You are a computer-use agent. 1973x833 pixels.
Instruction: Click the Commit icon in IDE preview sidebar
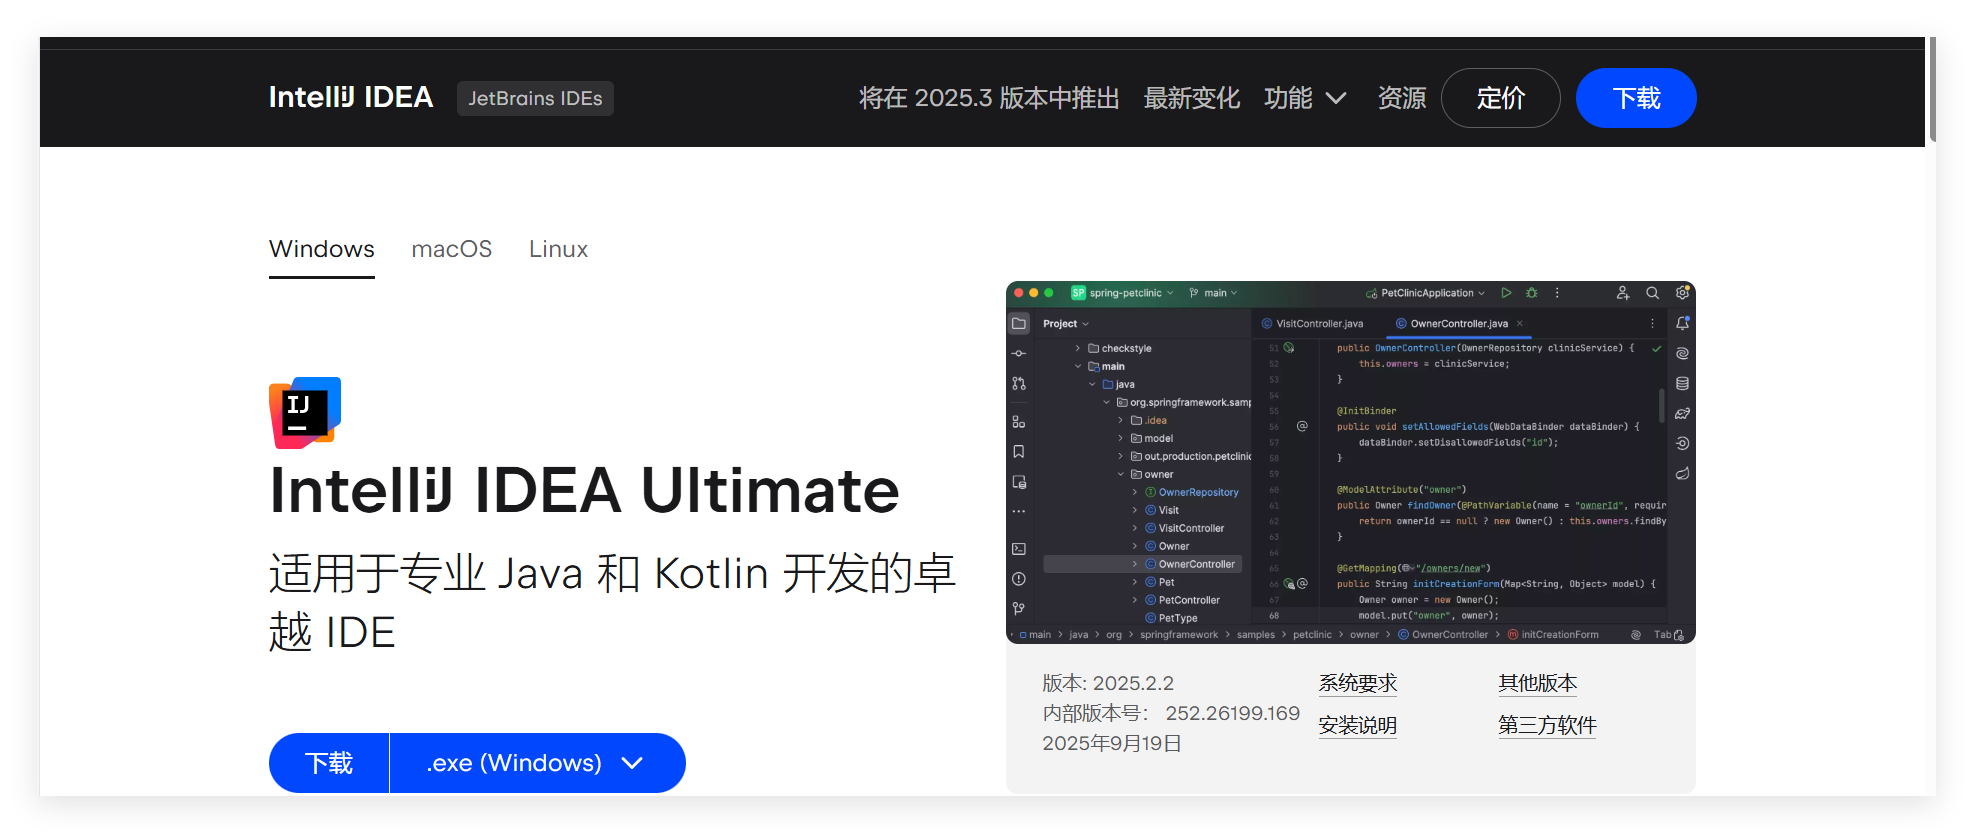pyautogui.click(x=1019, y=353)
